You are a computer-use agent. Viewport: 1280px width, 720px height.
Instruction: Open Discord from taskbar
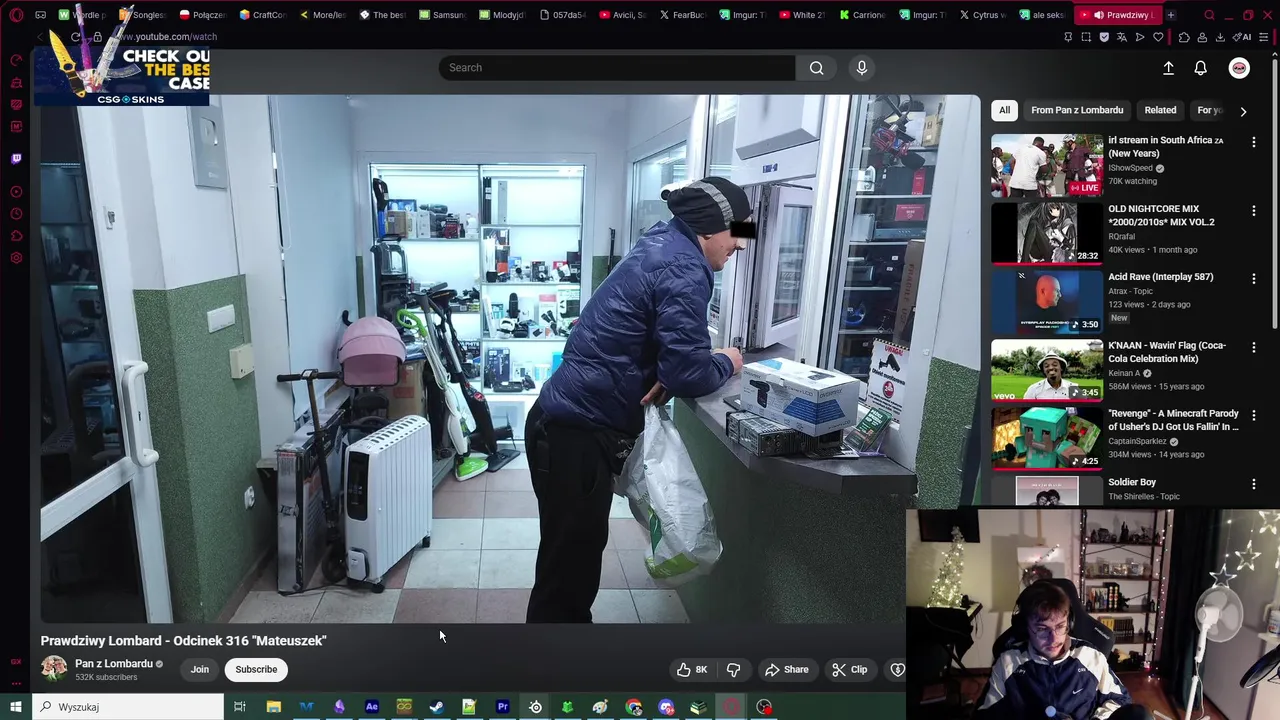pos(667,707)
